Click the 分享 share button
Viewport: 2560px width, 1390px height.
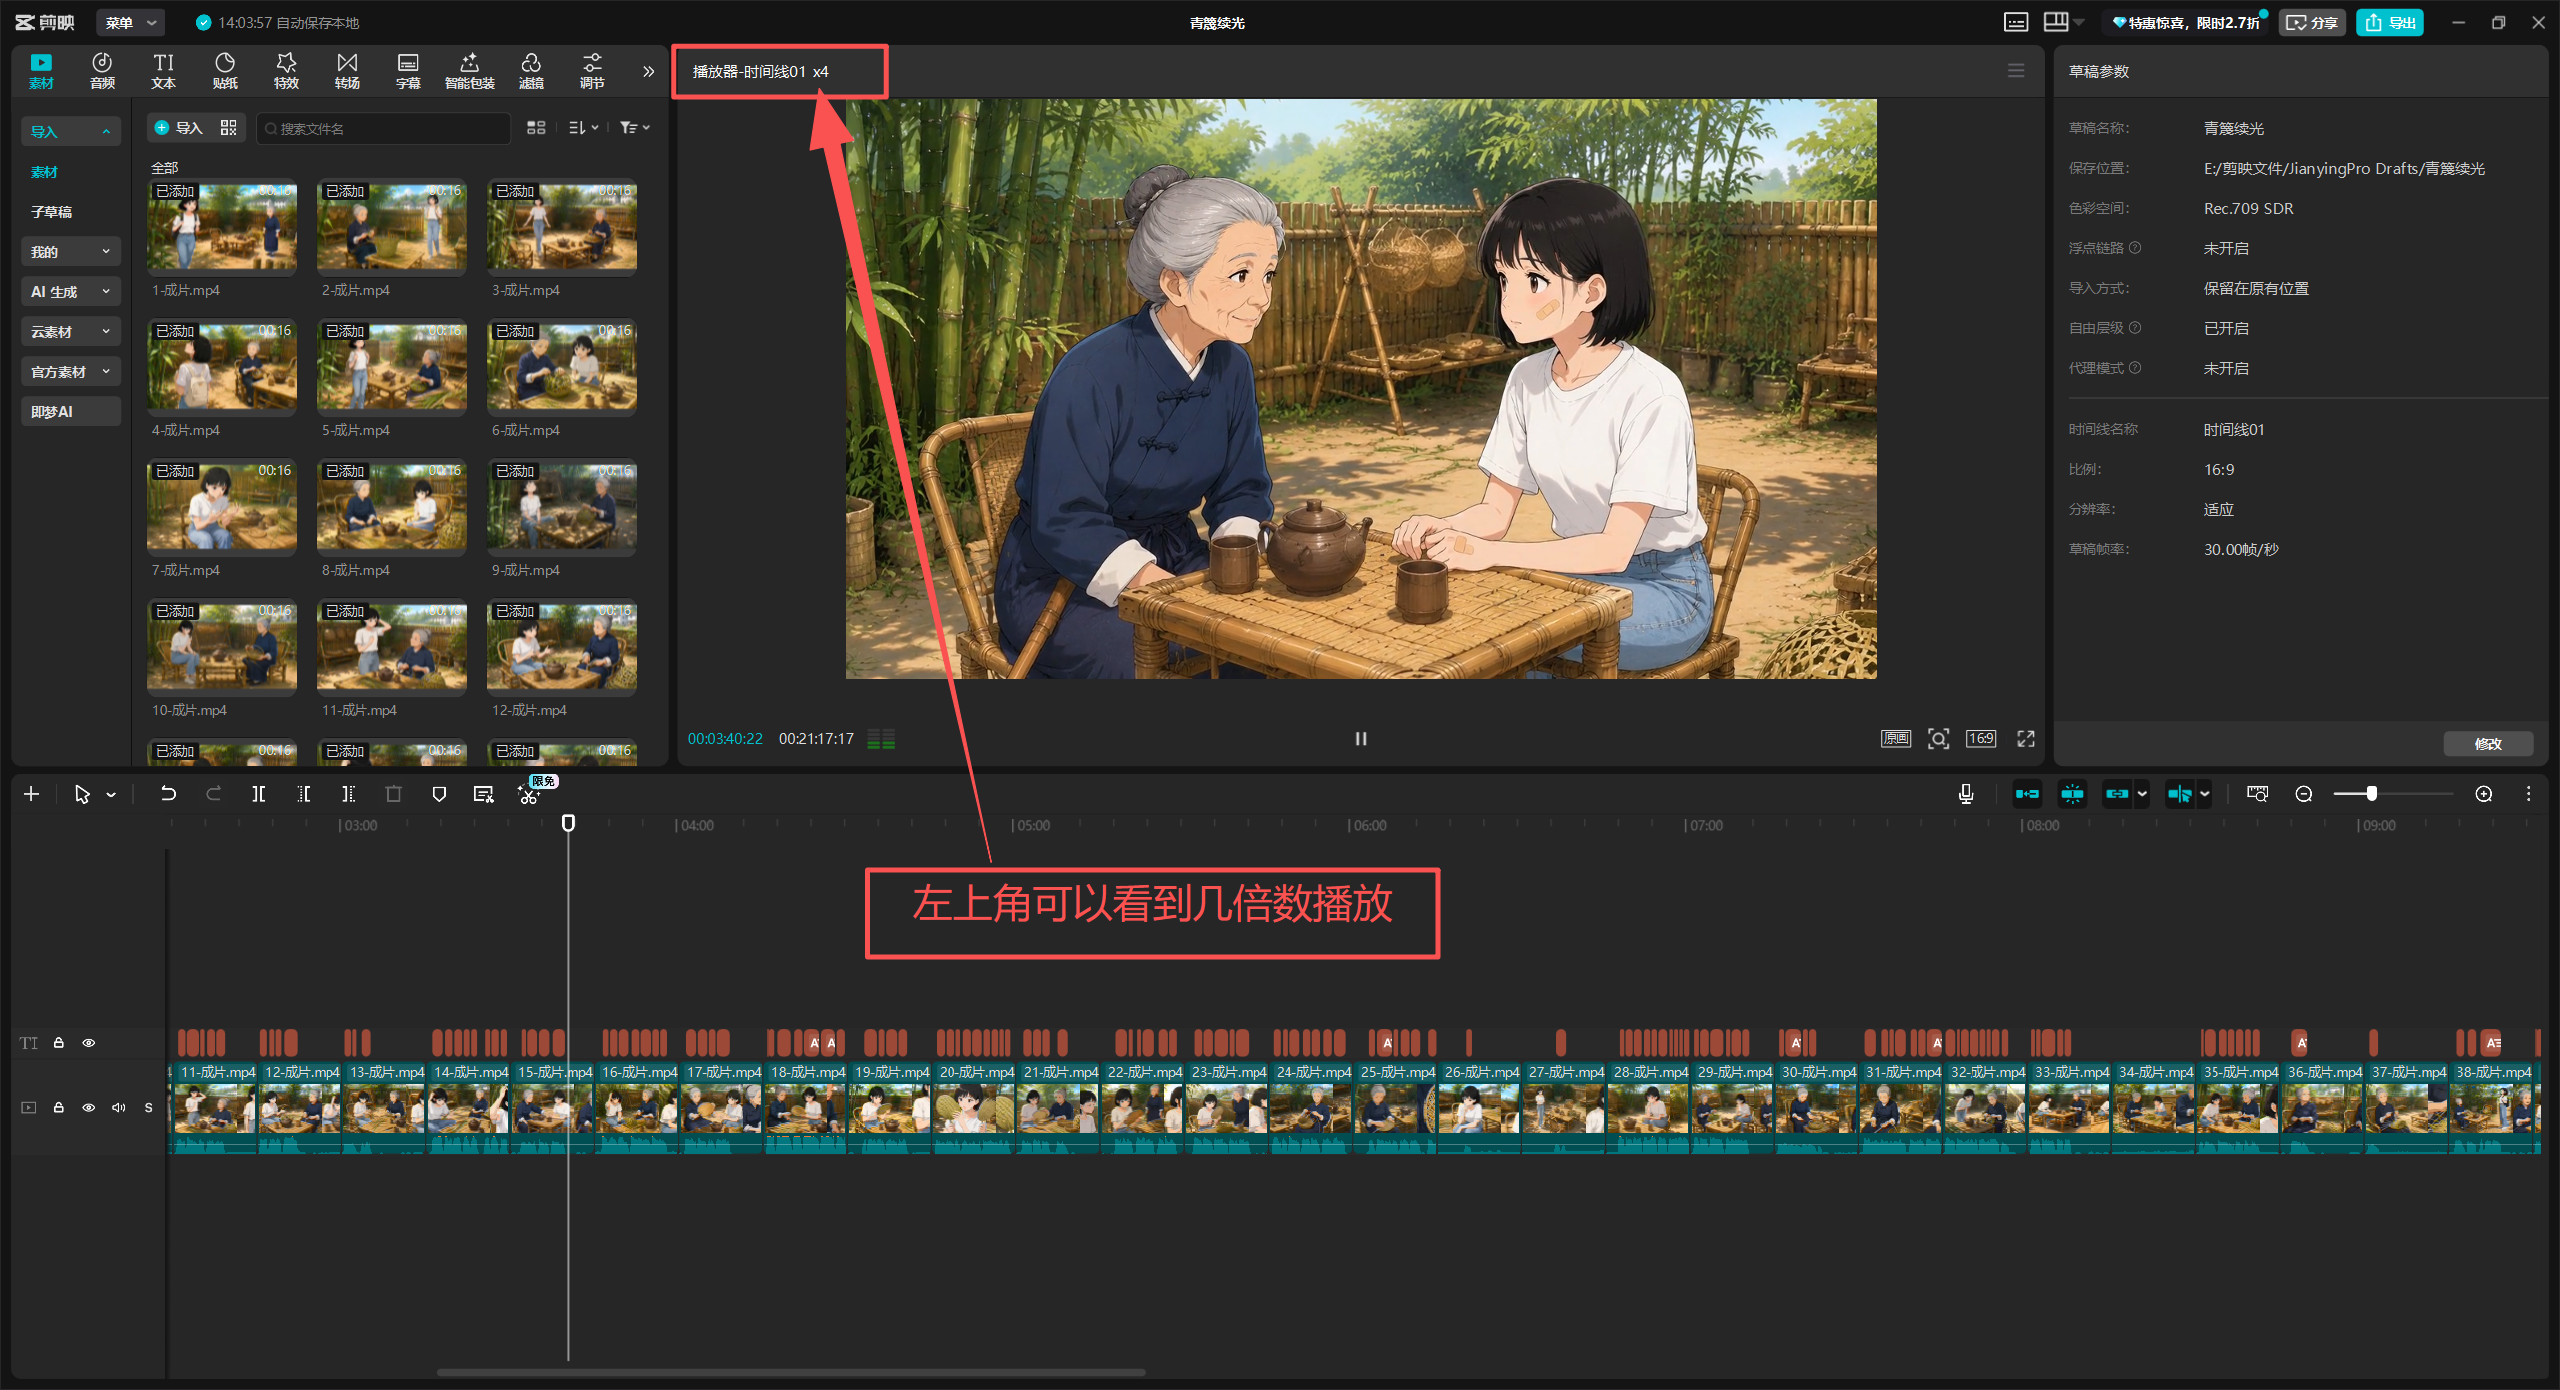tap(2312, 22)
